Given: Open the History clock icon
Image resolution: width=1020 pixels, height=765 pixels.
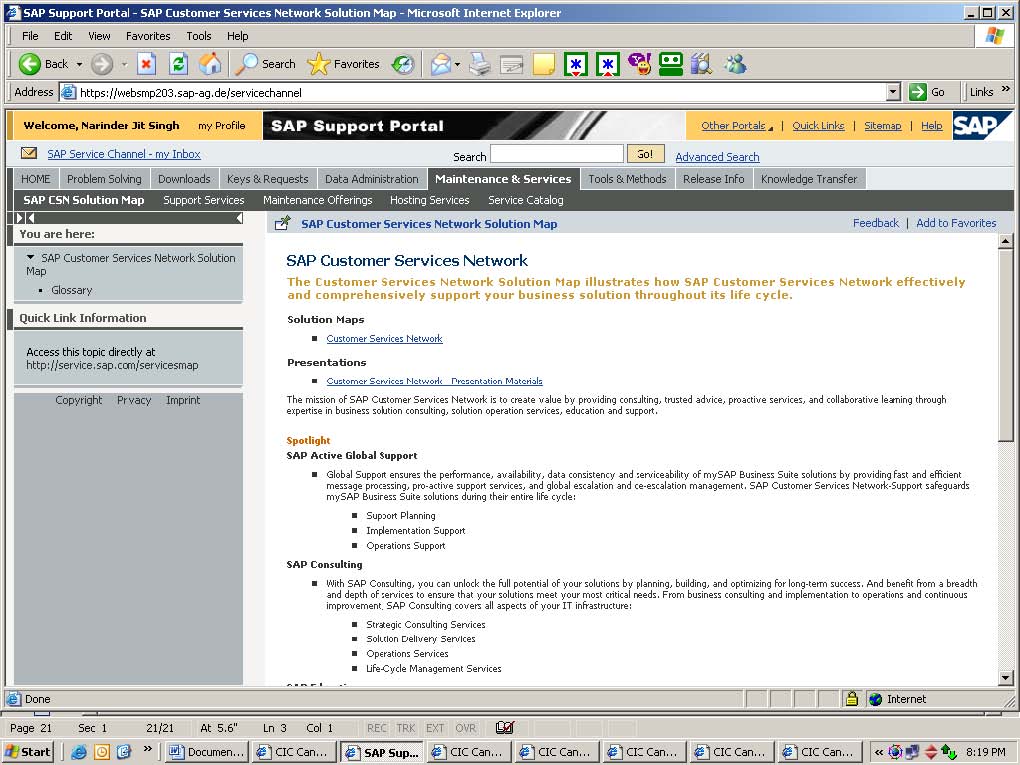Looking at the screenshot, I should pyautogui.click(x=403, y=64).
